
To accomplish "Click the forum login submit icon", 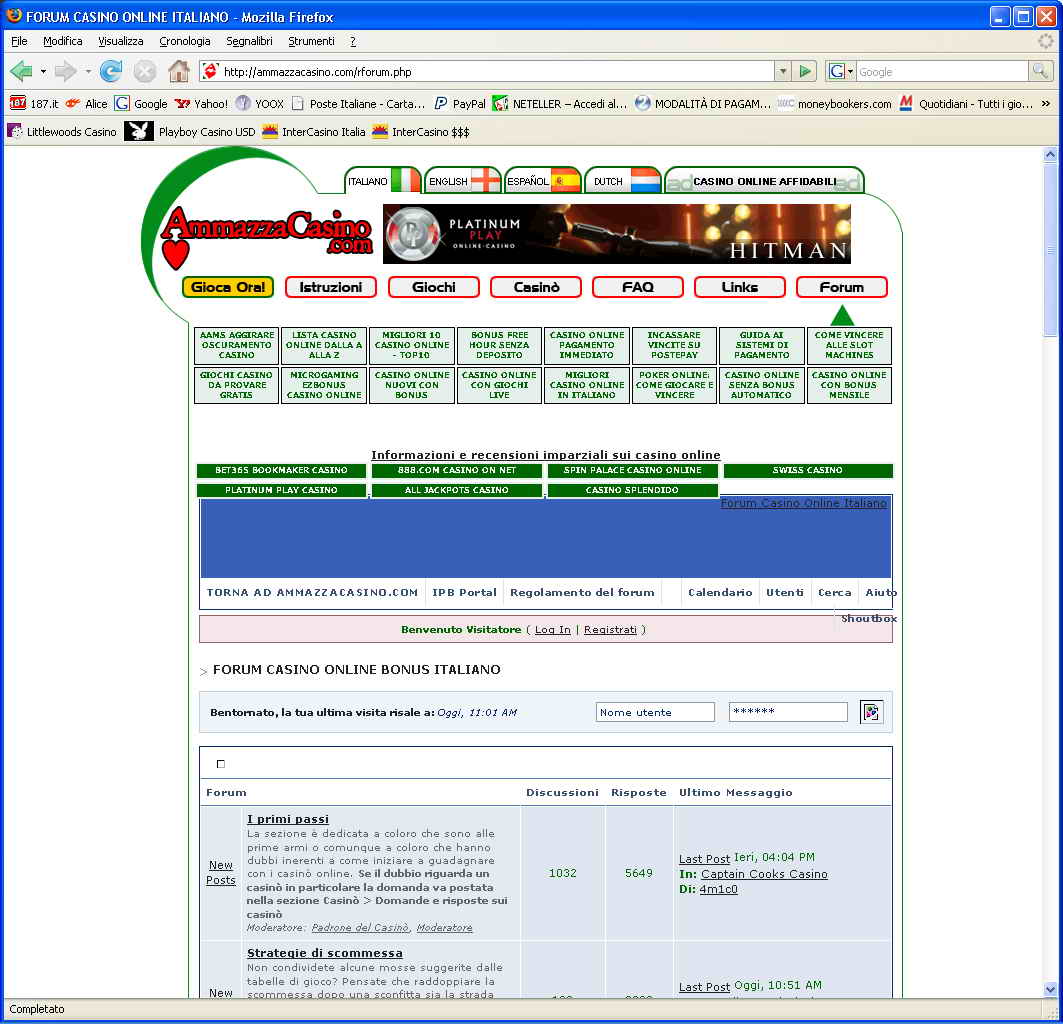I will (871, 712).
